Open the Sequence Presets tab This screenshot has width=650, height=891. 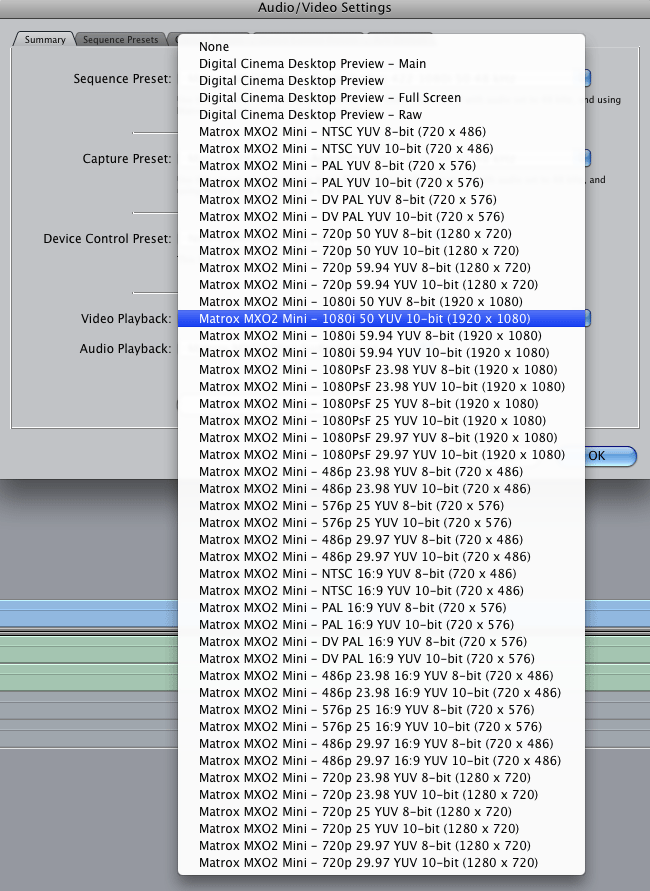119,40
